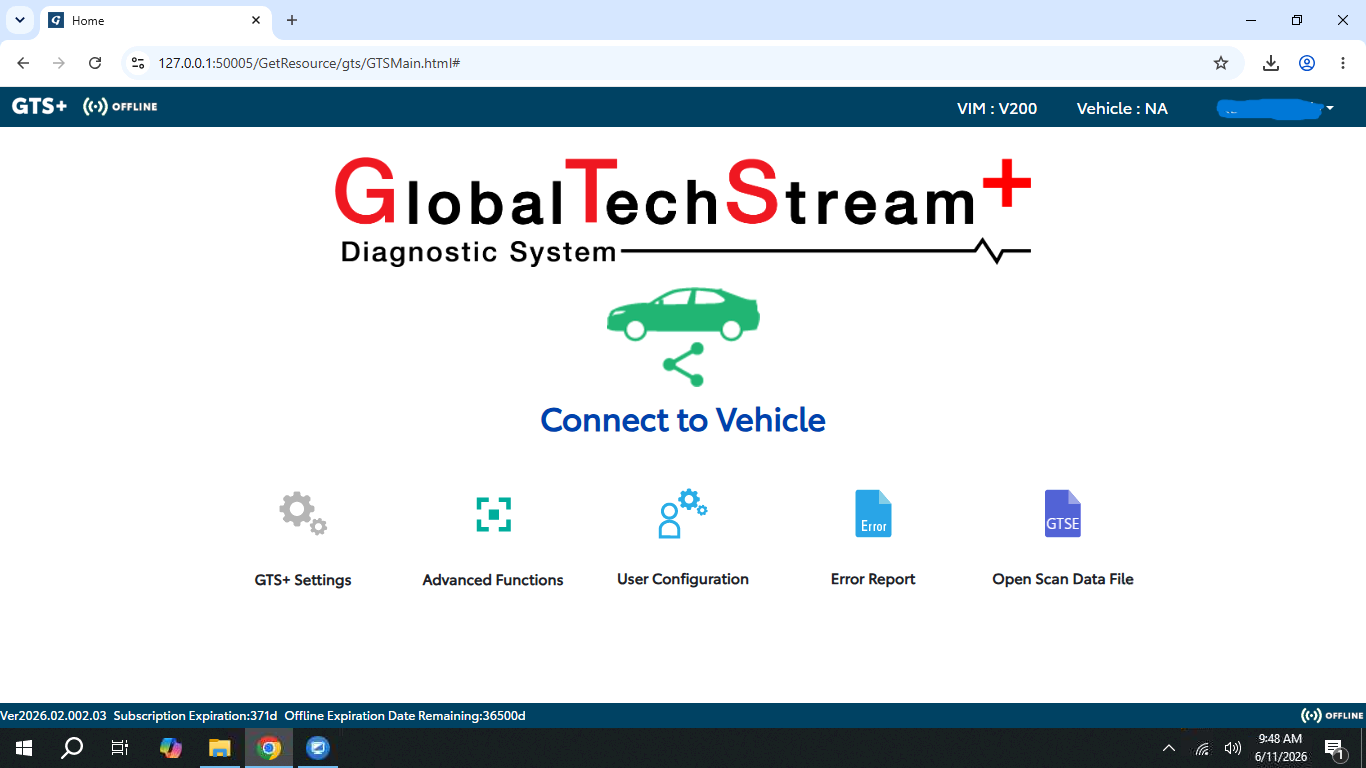
Task: Open blue app icon next to Chrome on taskbar
Action: coord(318,748)
